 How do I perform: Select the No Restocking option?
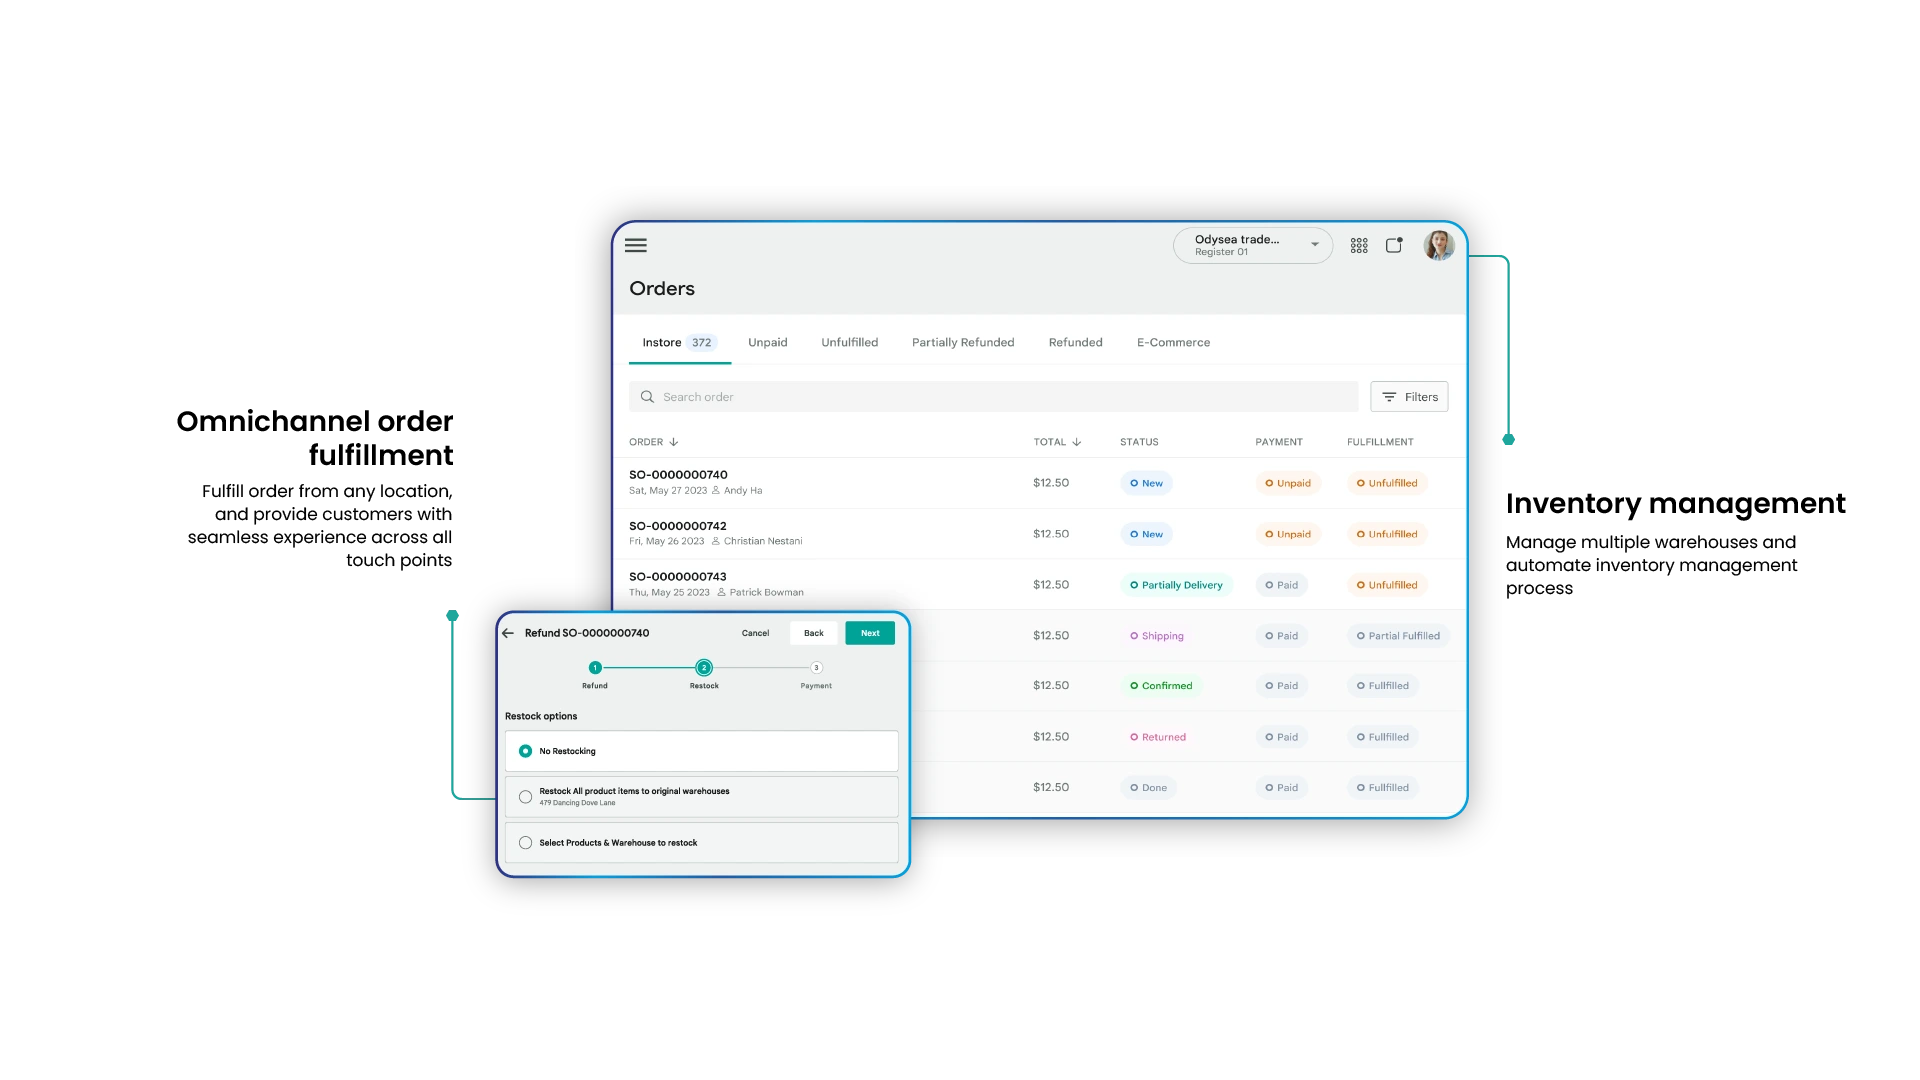coord(524,750)
